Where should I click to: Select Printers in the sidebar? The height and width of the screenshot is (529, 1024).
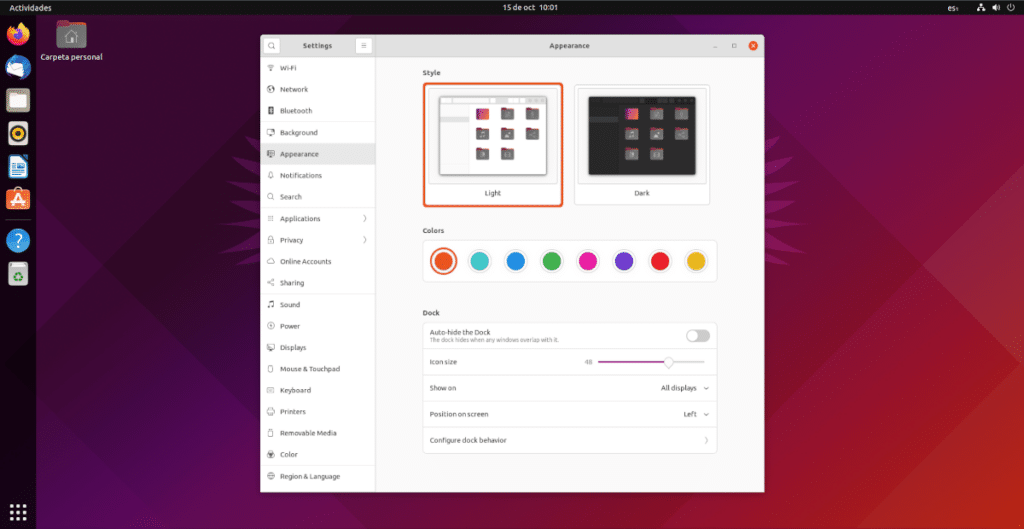pos(318,412)
